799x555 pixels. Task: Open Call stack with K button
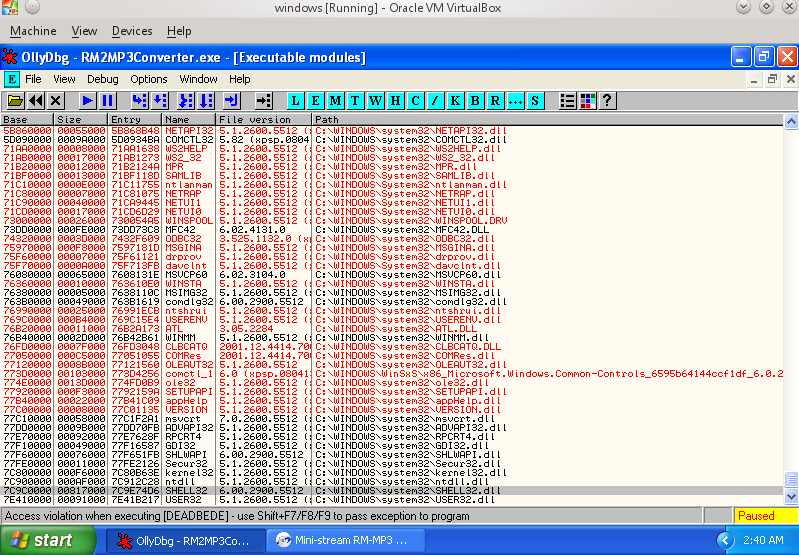455,101
